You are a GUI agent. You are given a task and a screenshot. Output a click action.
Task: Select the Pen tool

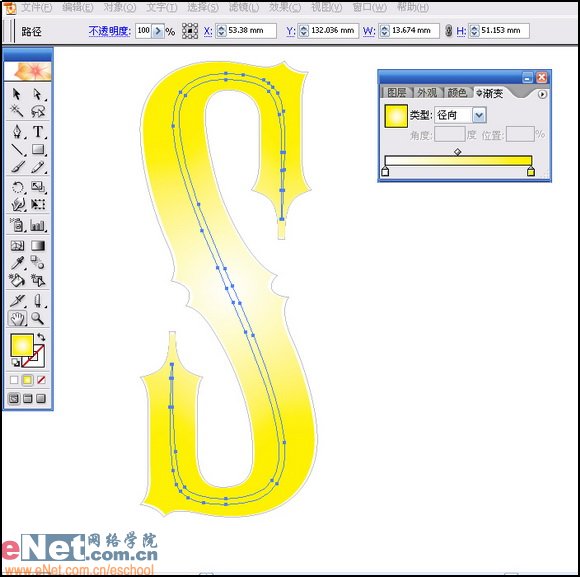click(17, 132)
